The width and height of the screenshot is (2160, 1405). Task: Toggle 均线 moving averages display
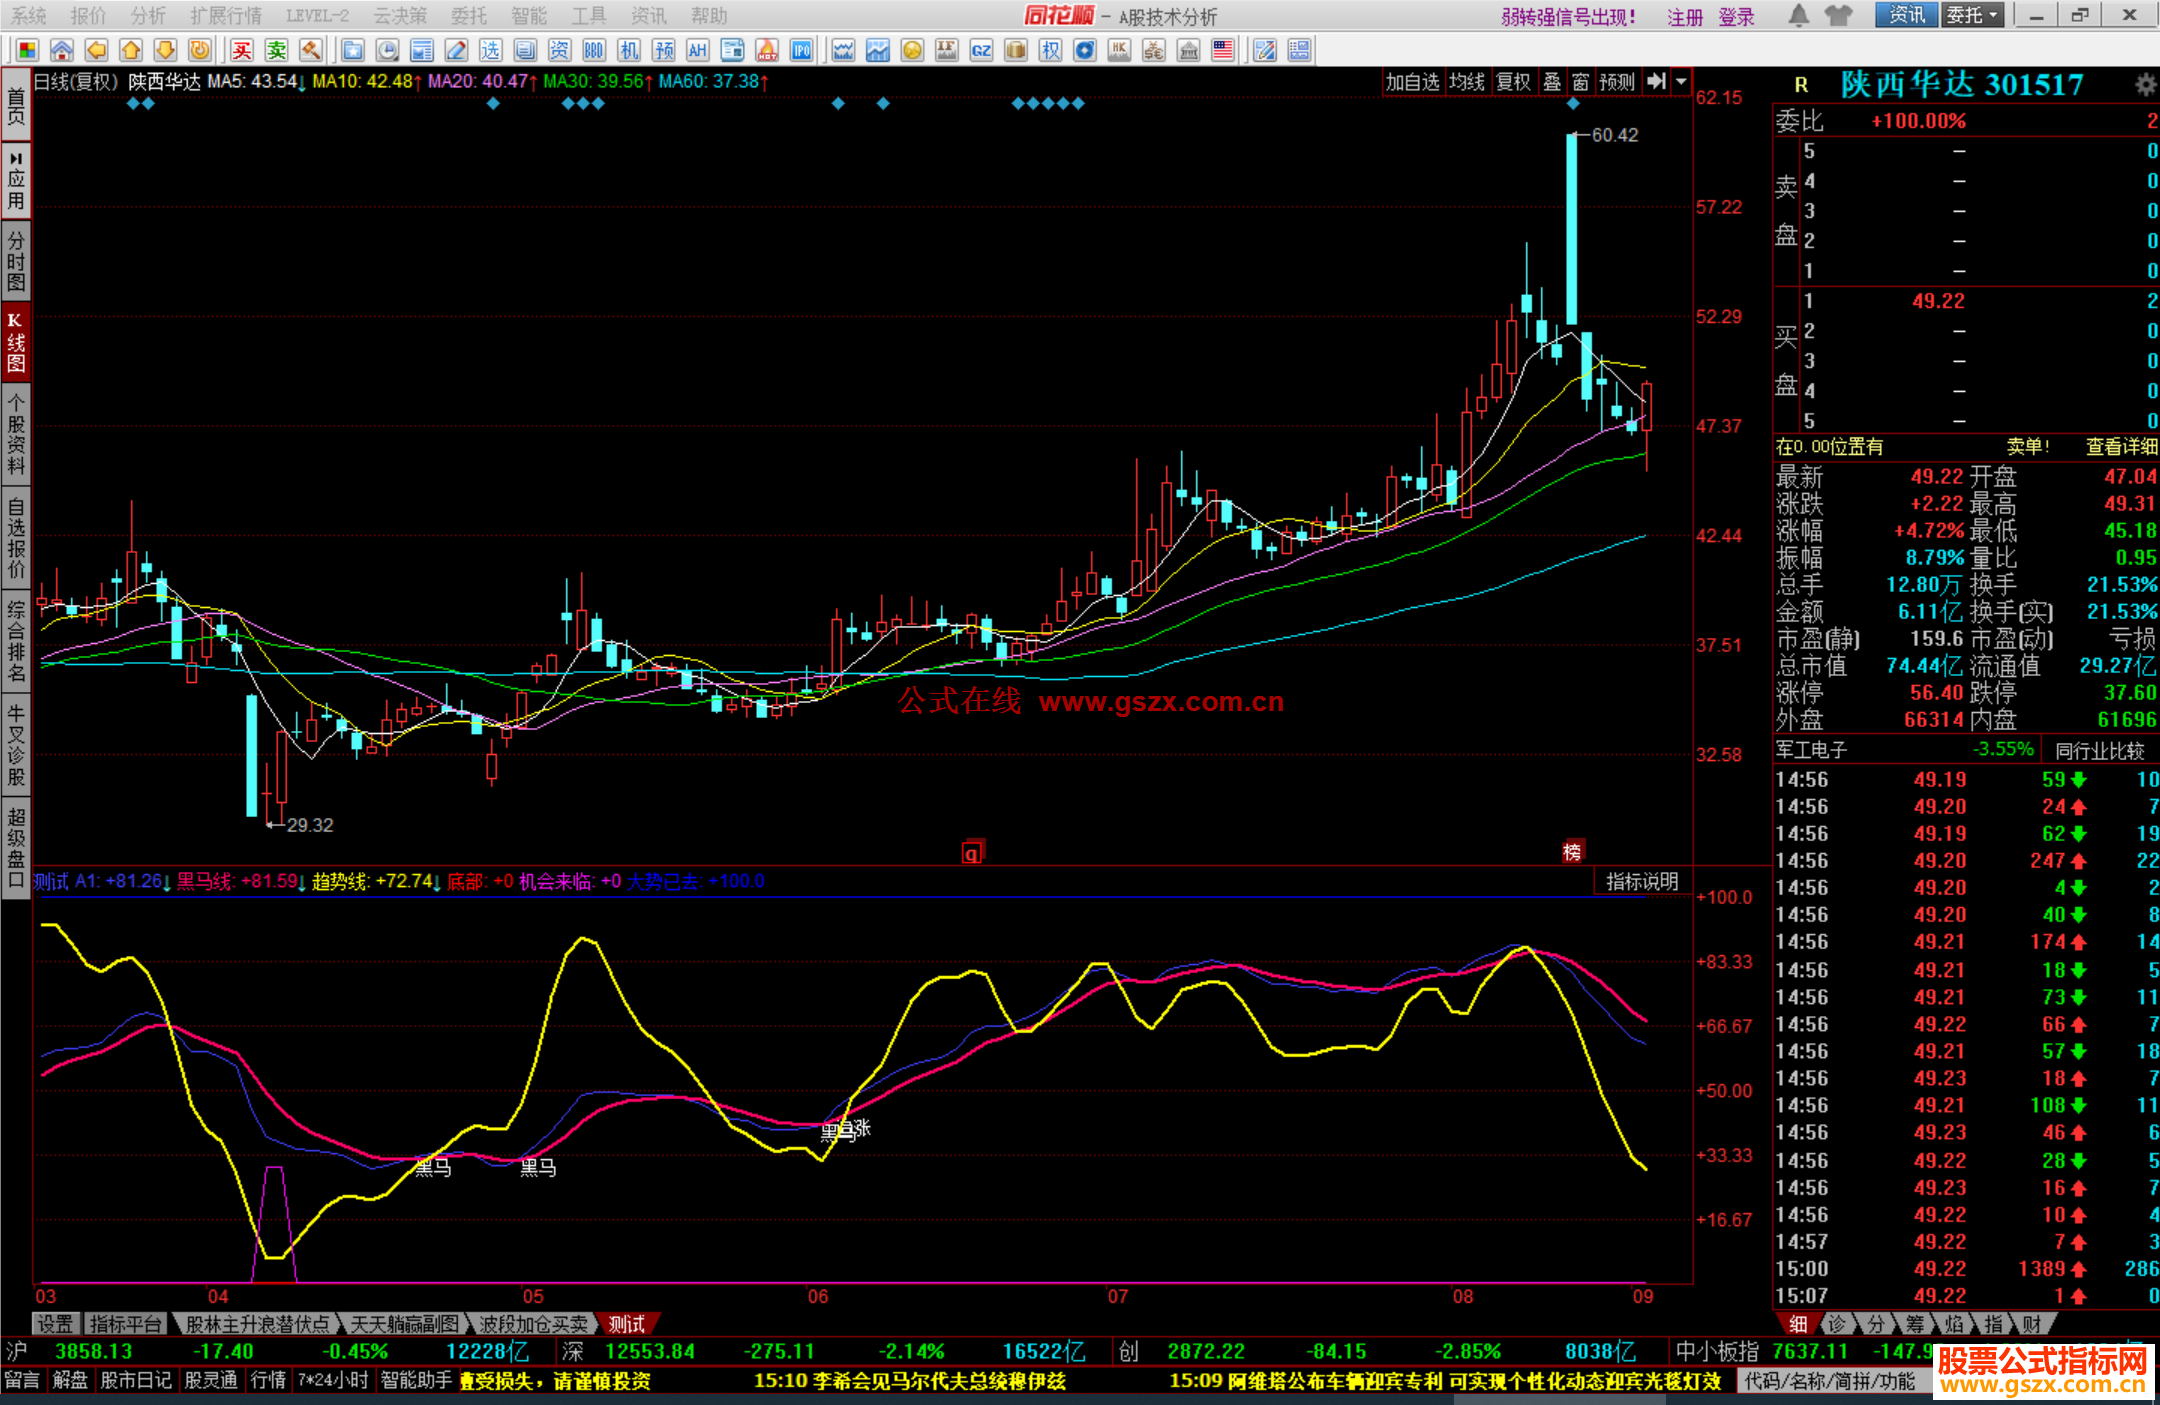(1467, 82)
